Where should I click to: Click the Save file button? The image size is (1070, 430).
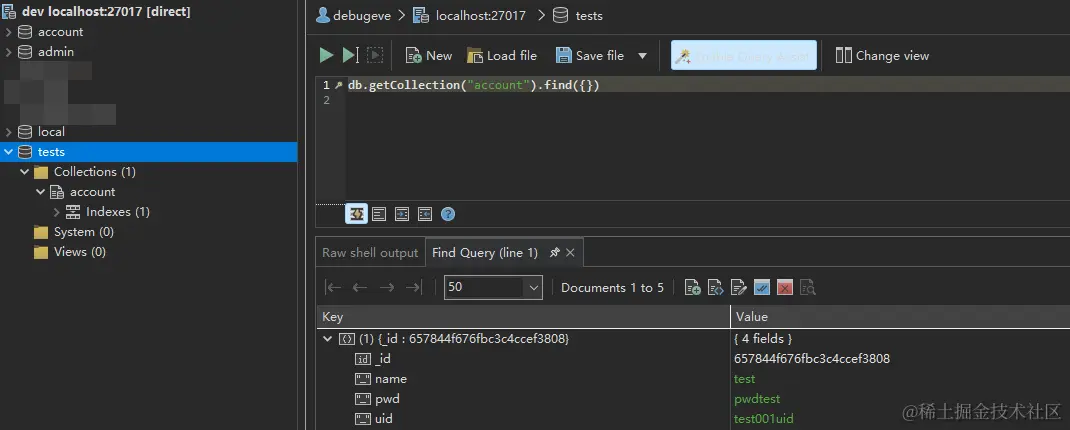(590, 56)
